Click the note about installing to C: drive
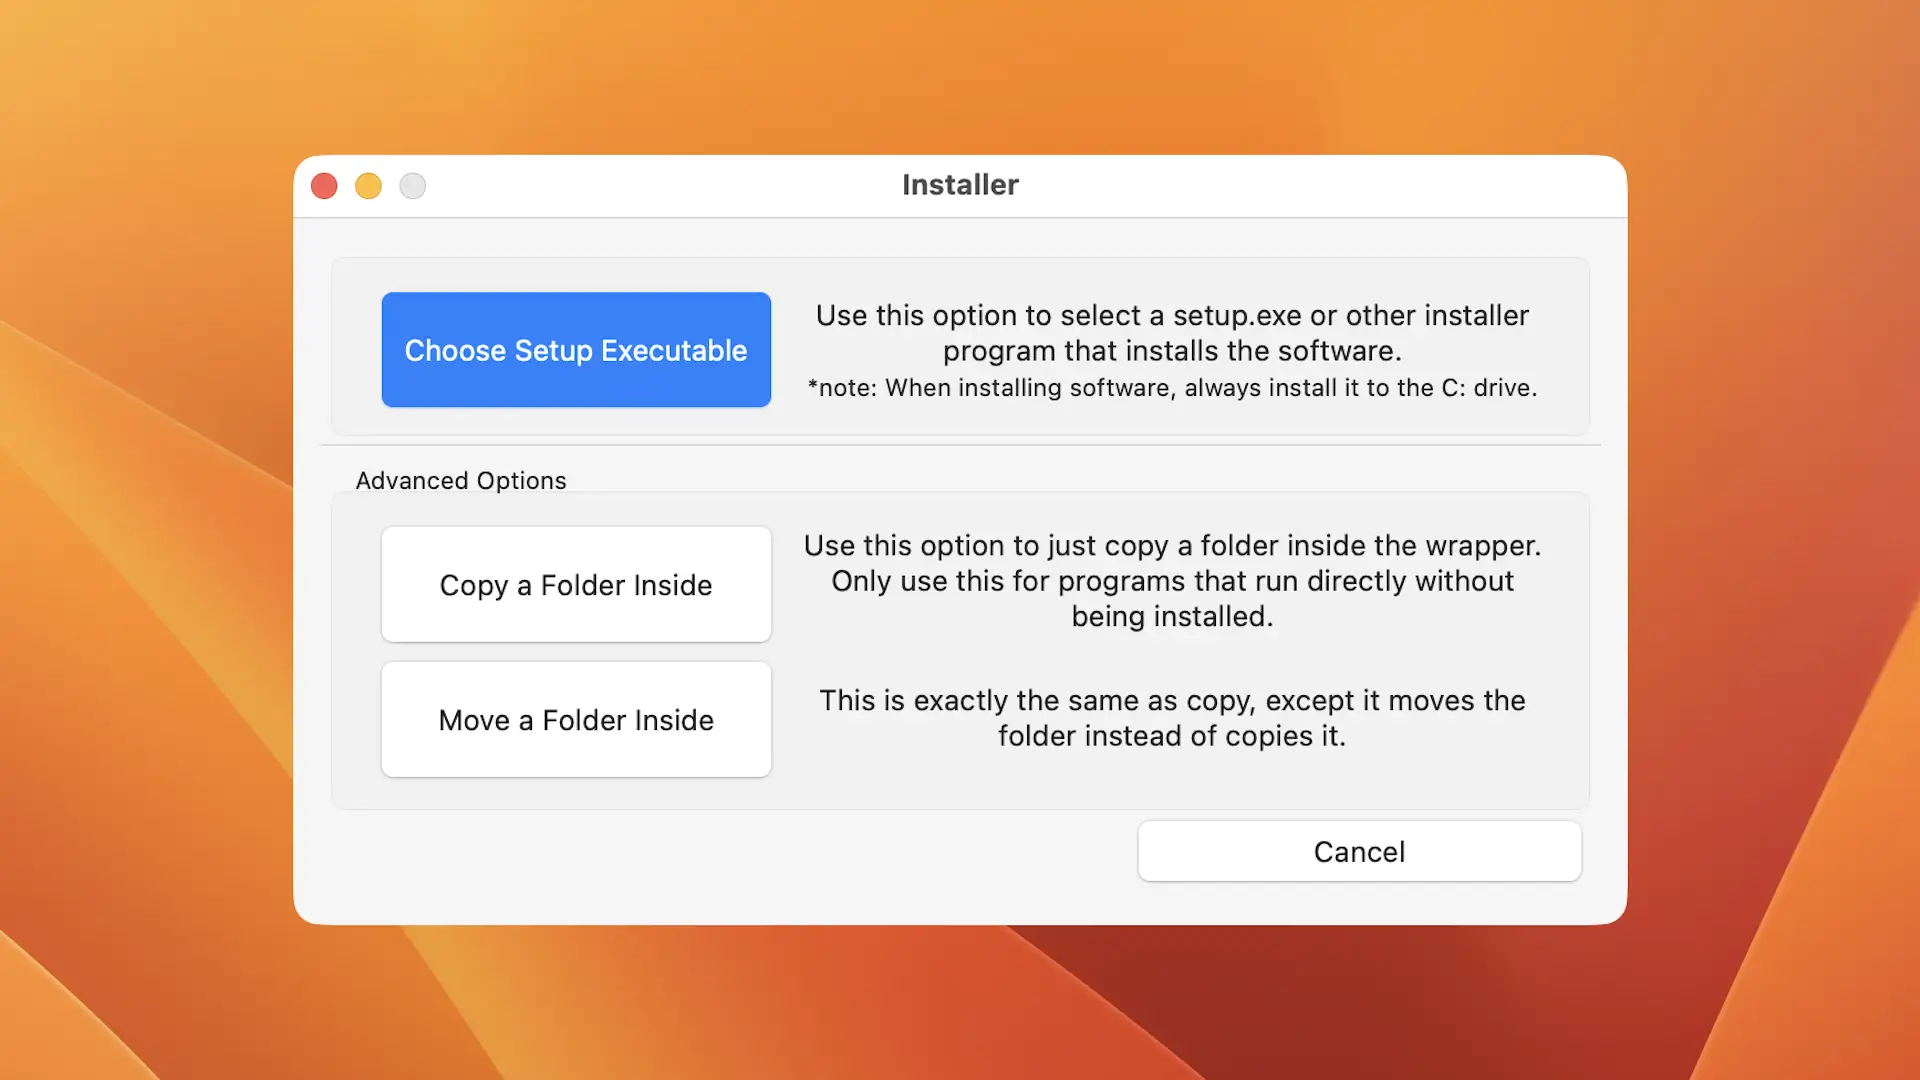The width and height of the screenshot is (1920, 1080). click(1172, 388)
